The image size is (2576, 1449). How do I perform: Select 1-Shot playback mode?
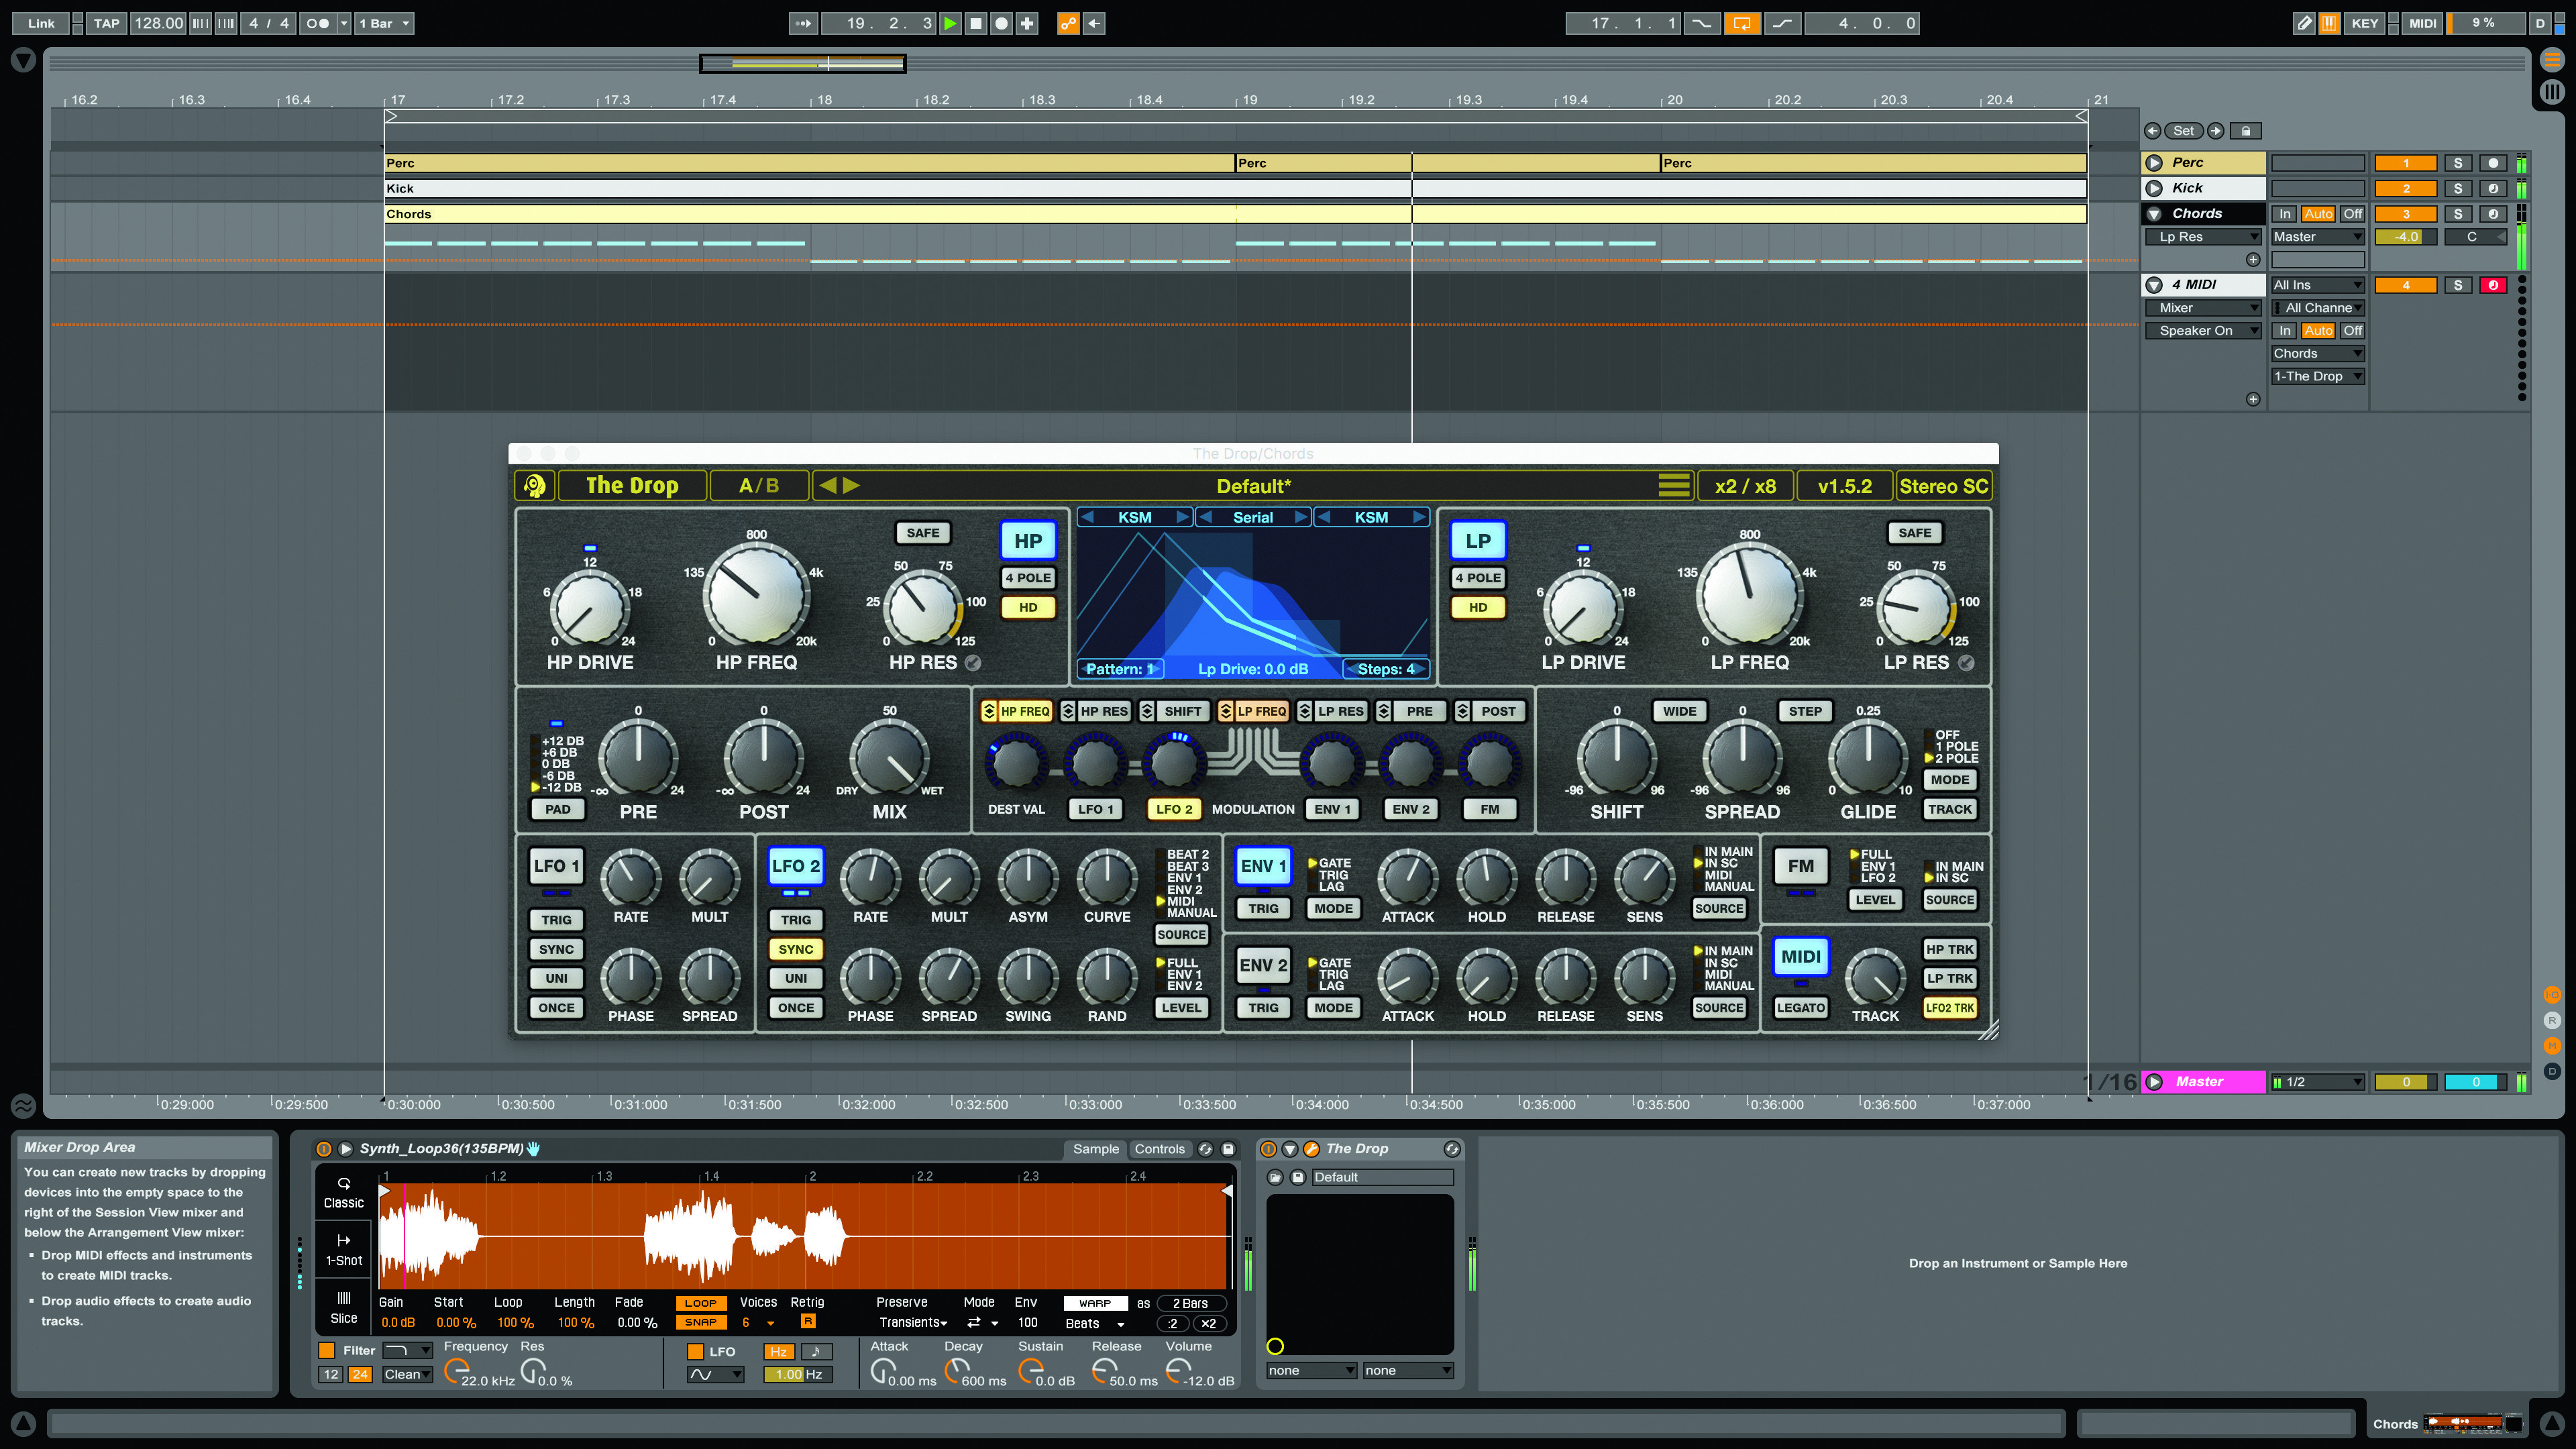pyautogui.click(x=343, y=1250)
